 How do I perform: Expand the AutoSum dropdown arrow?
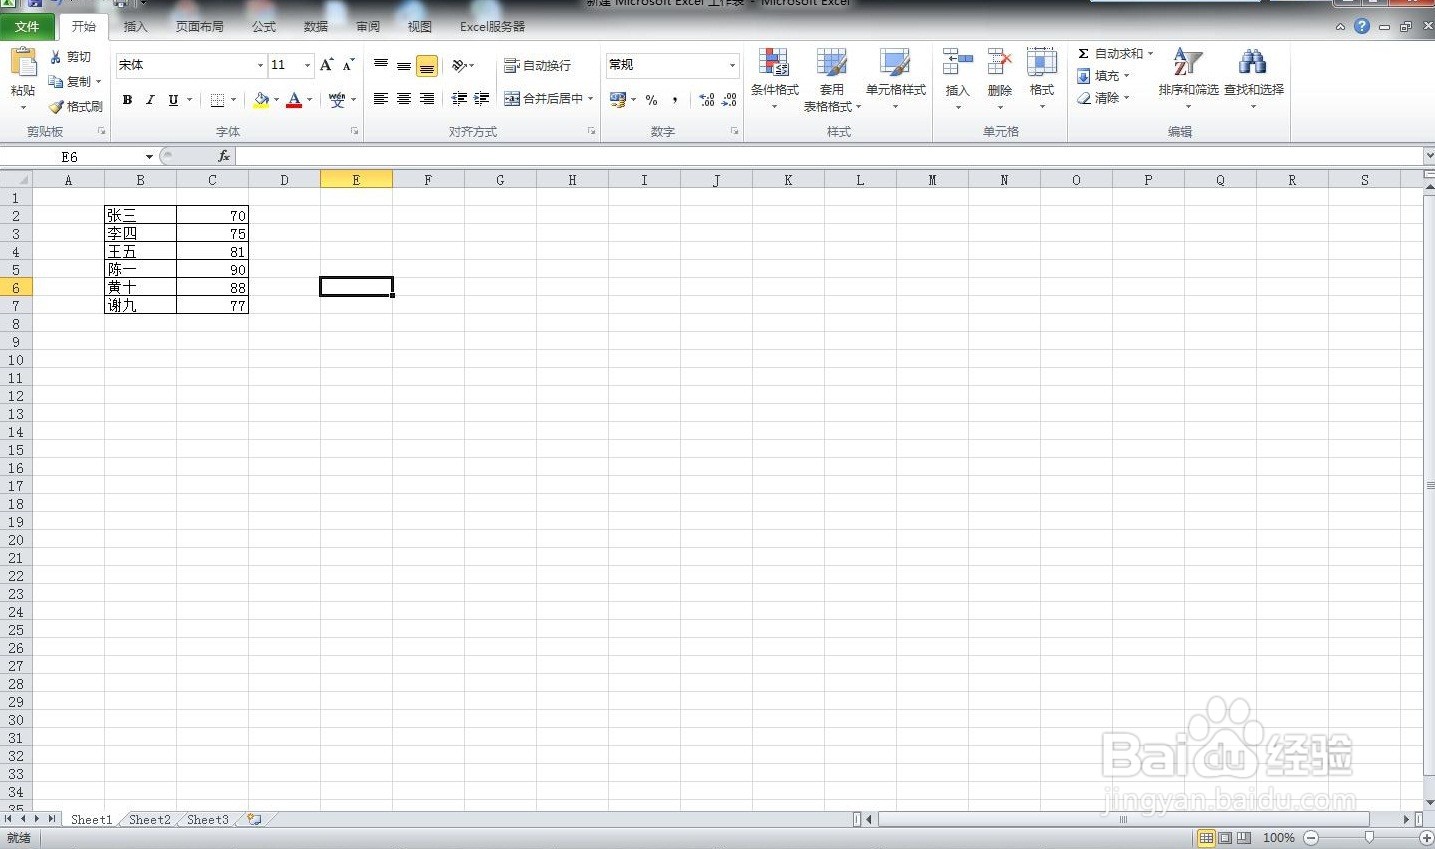click(x=1150, y=54)
